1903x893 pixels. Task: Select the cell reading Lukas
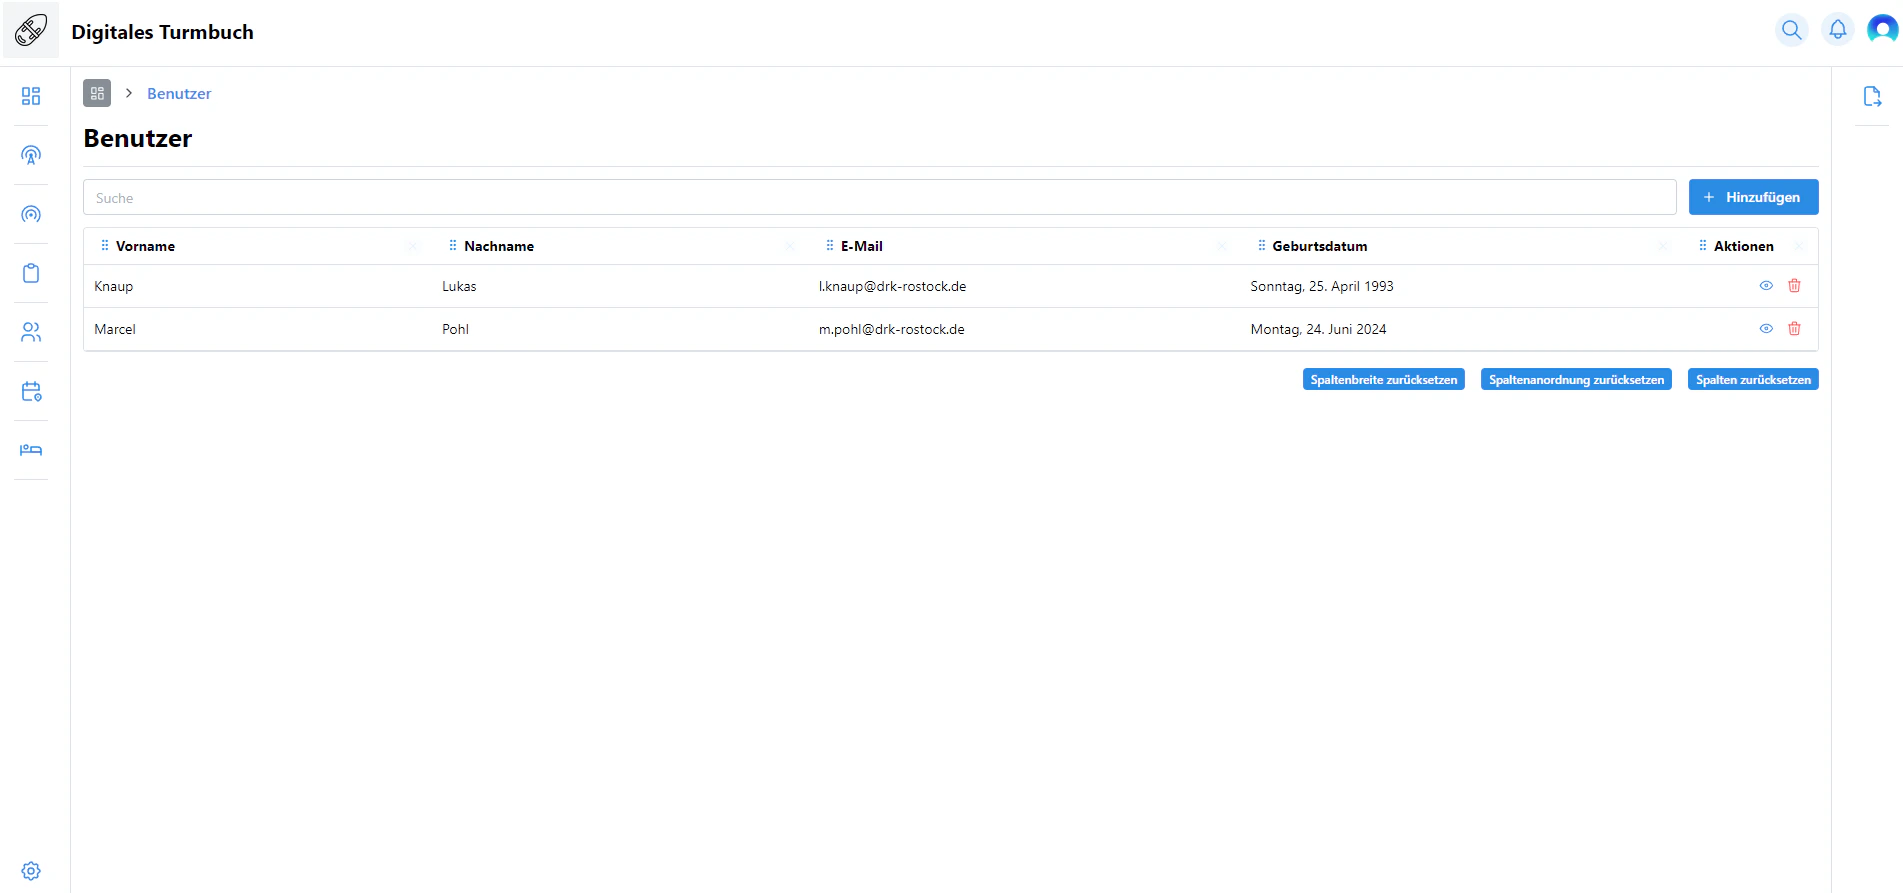pyautogui.click(x=459, y=286)
